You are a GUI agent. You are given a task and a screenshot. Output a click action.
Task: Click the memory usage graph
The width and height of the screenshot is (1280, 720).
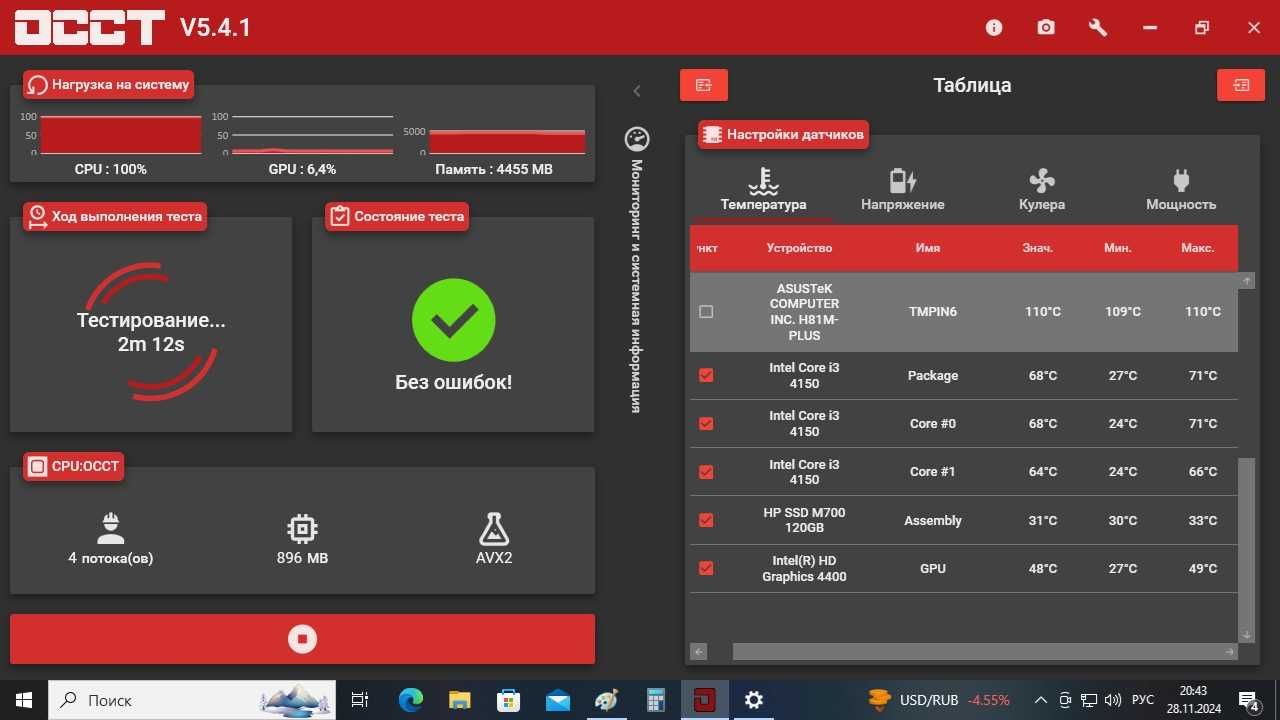(508, 141)
